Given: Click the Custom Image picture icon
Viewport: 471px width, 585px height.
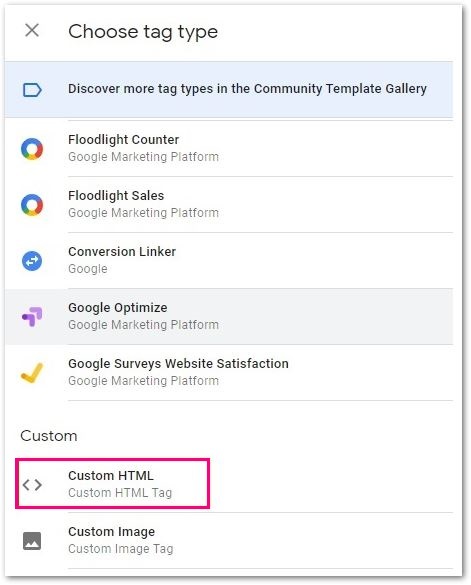Looking at the screenshot, I should point(32,541).
